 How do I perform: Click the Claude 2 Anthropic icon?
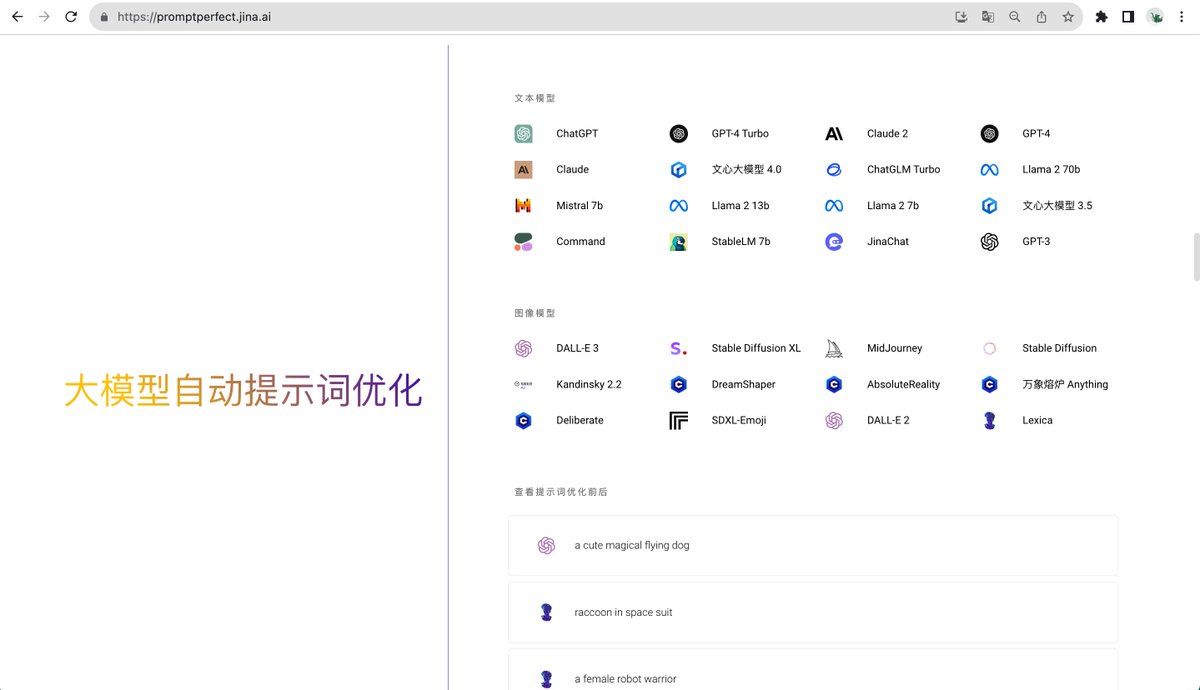pyautogui.click(x=834, y=134)
